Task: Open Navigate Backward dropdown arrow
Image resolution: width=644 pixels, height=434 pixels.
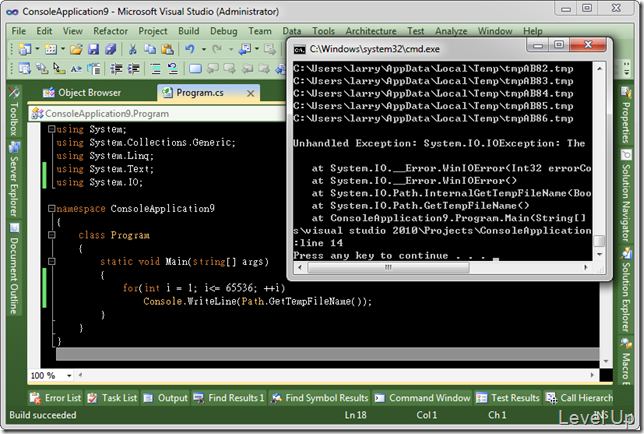Action: pos(257,49)
